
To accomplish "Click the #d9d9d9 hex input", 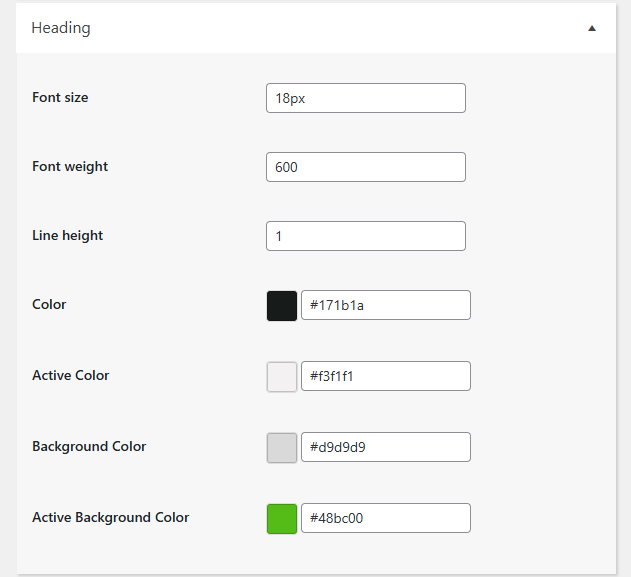I will (x=385, y=447).
